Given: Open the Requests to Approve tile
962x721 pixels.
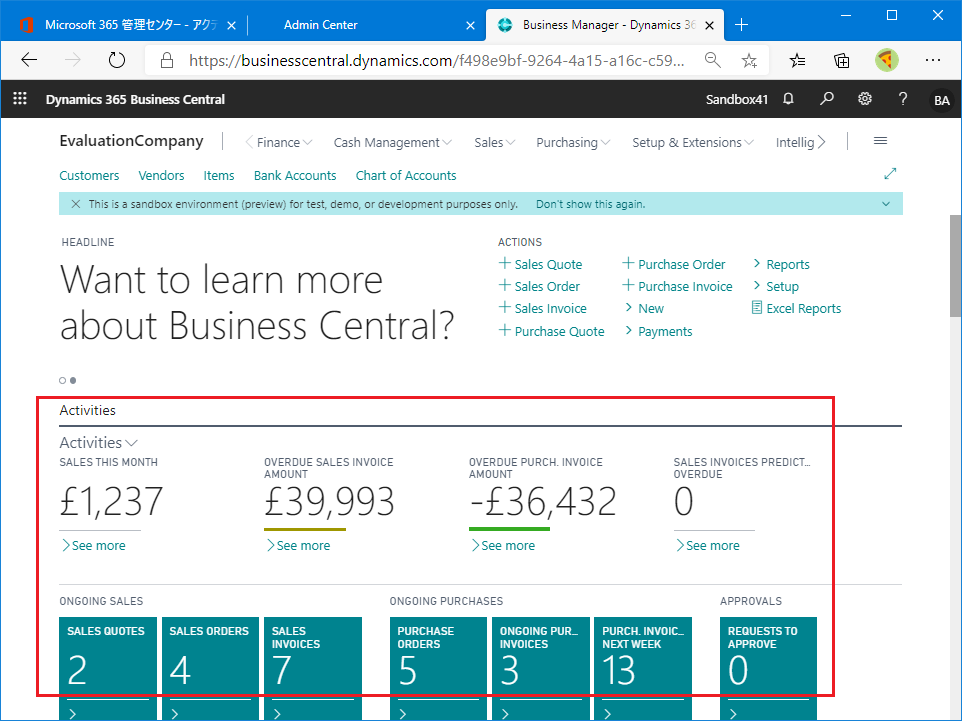Looking at the screenshot, I should (768, 668).
